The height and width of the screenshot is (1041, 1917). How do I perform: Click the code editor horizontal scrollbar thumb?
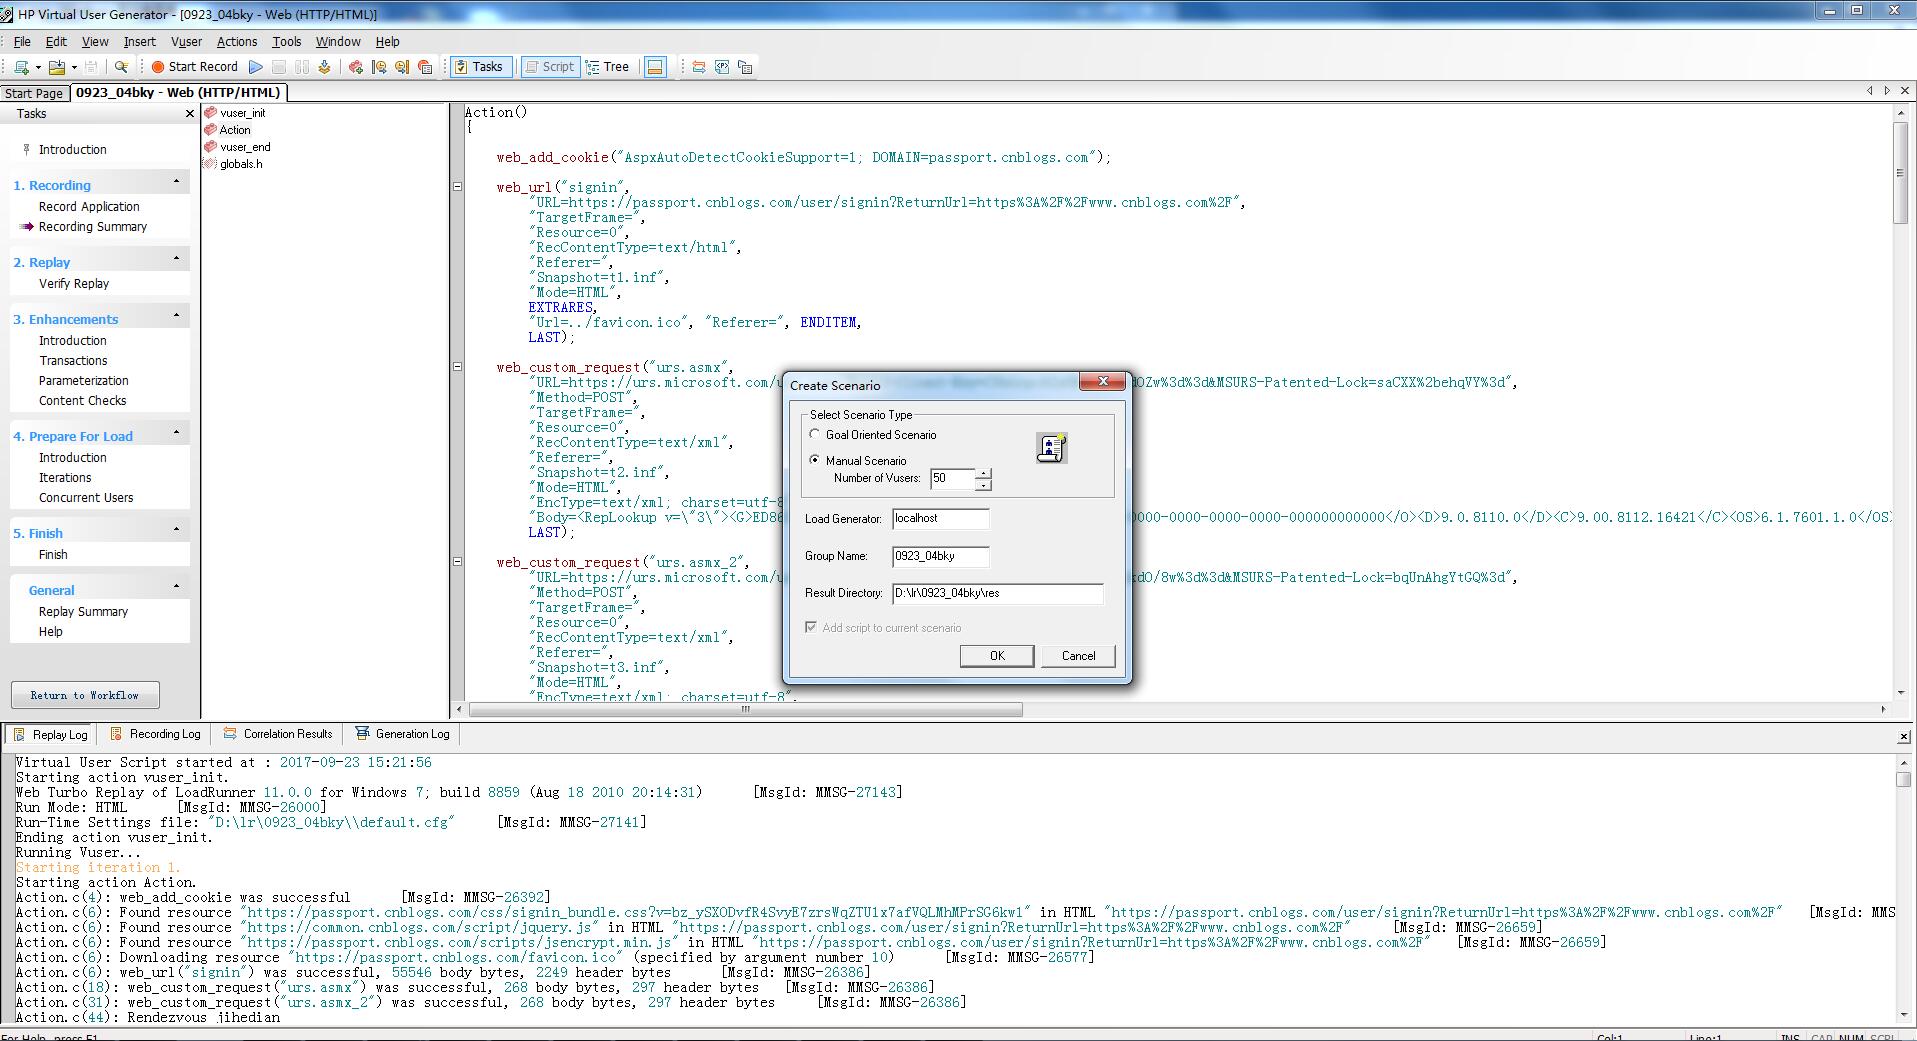pos(746,709)
